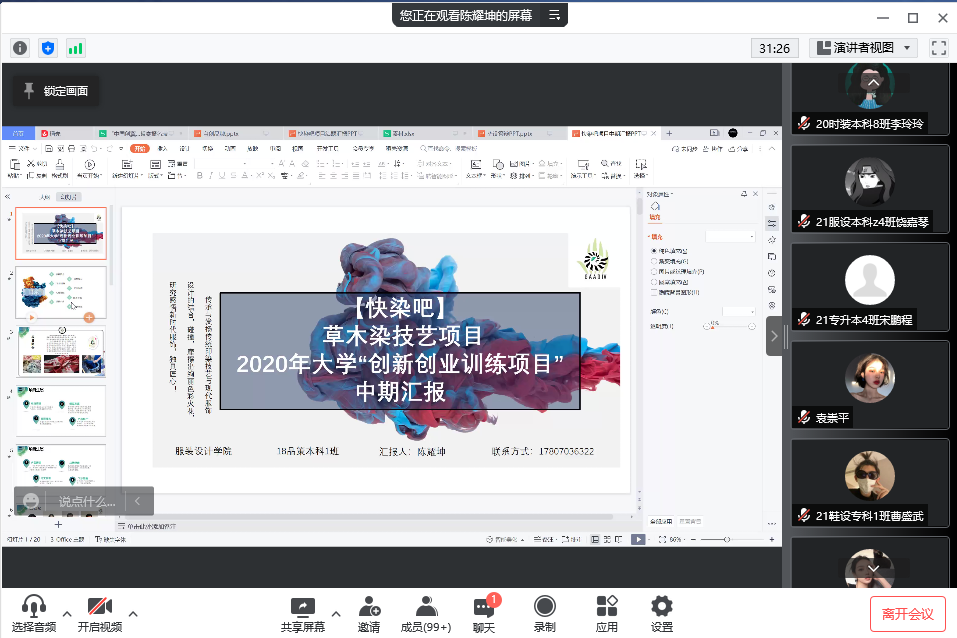Screen dimensions: 957x638
Task: Open the meeting info icon
Action: [20, 48]
